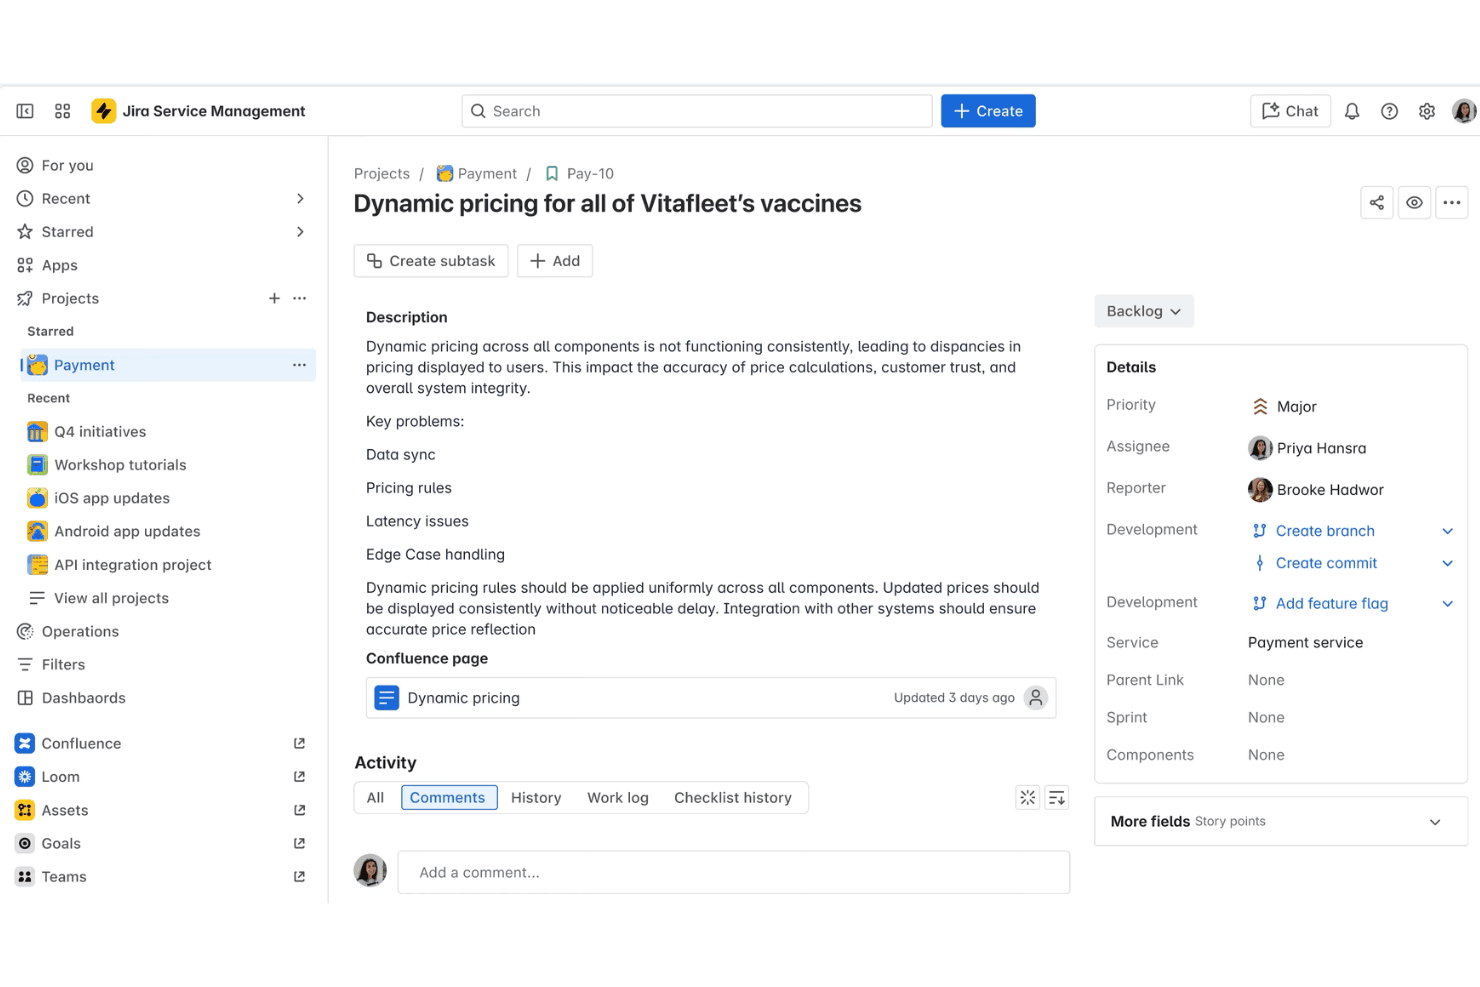Share this issue with the share icon
The width and height of the screenshot is (1480, 987).
[1377, 202]
